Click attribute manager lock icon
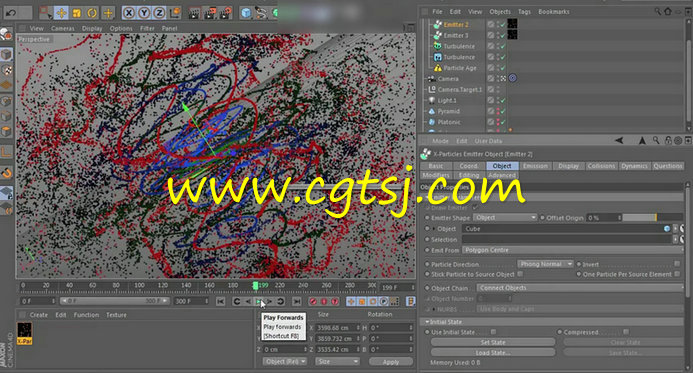Viewport: 693px width, 373px height. [x=668, y=141]
